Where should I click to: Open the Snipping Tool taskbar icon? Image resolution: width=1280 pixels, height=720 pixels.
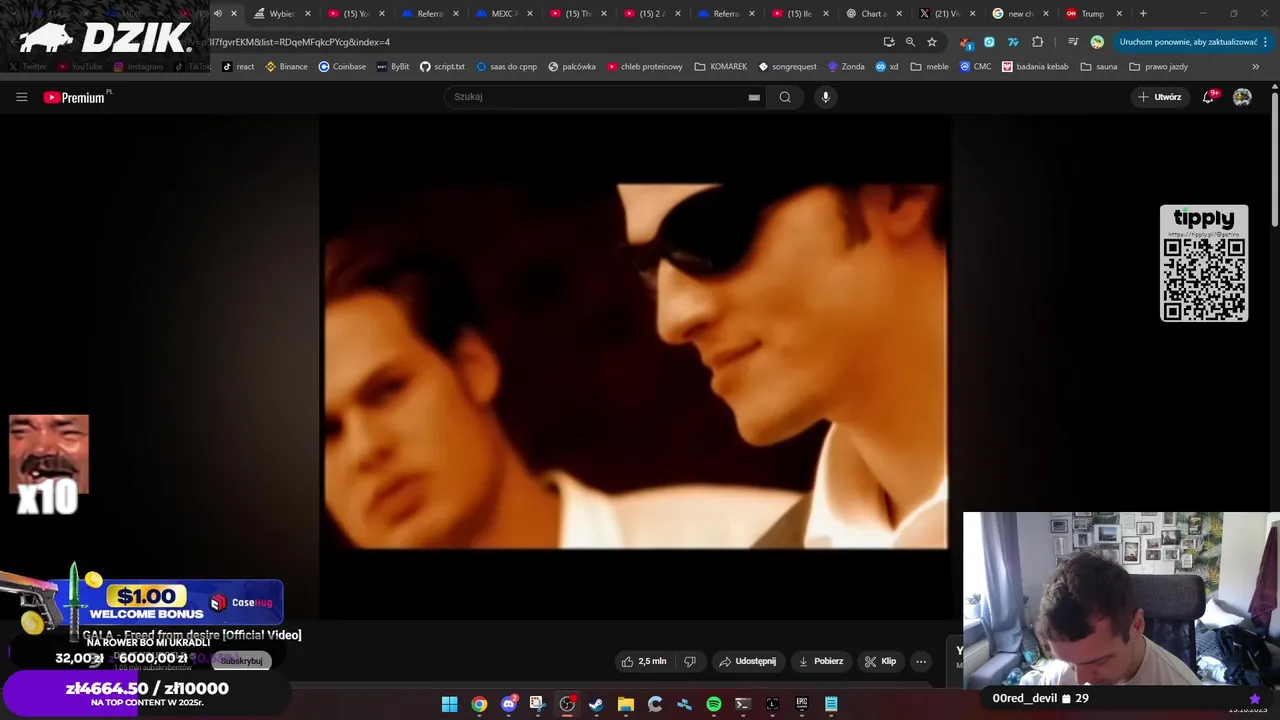pos(537,704)
